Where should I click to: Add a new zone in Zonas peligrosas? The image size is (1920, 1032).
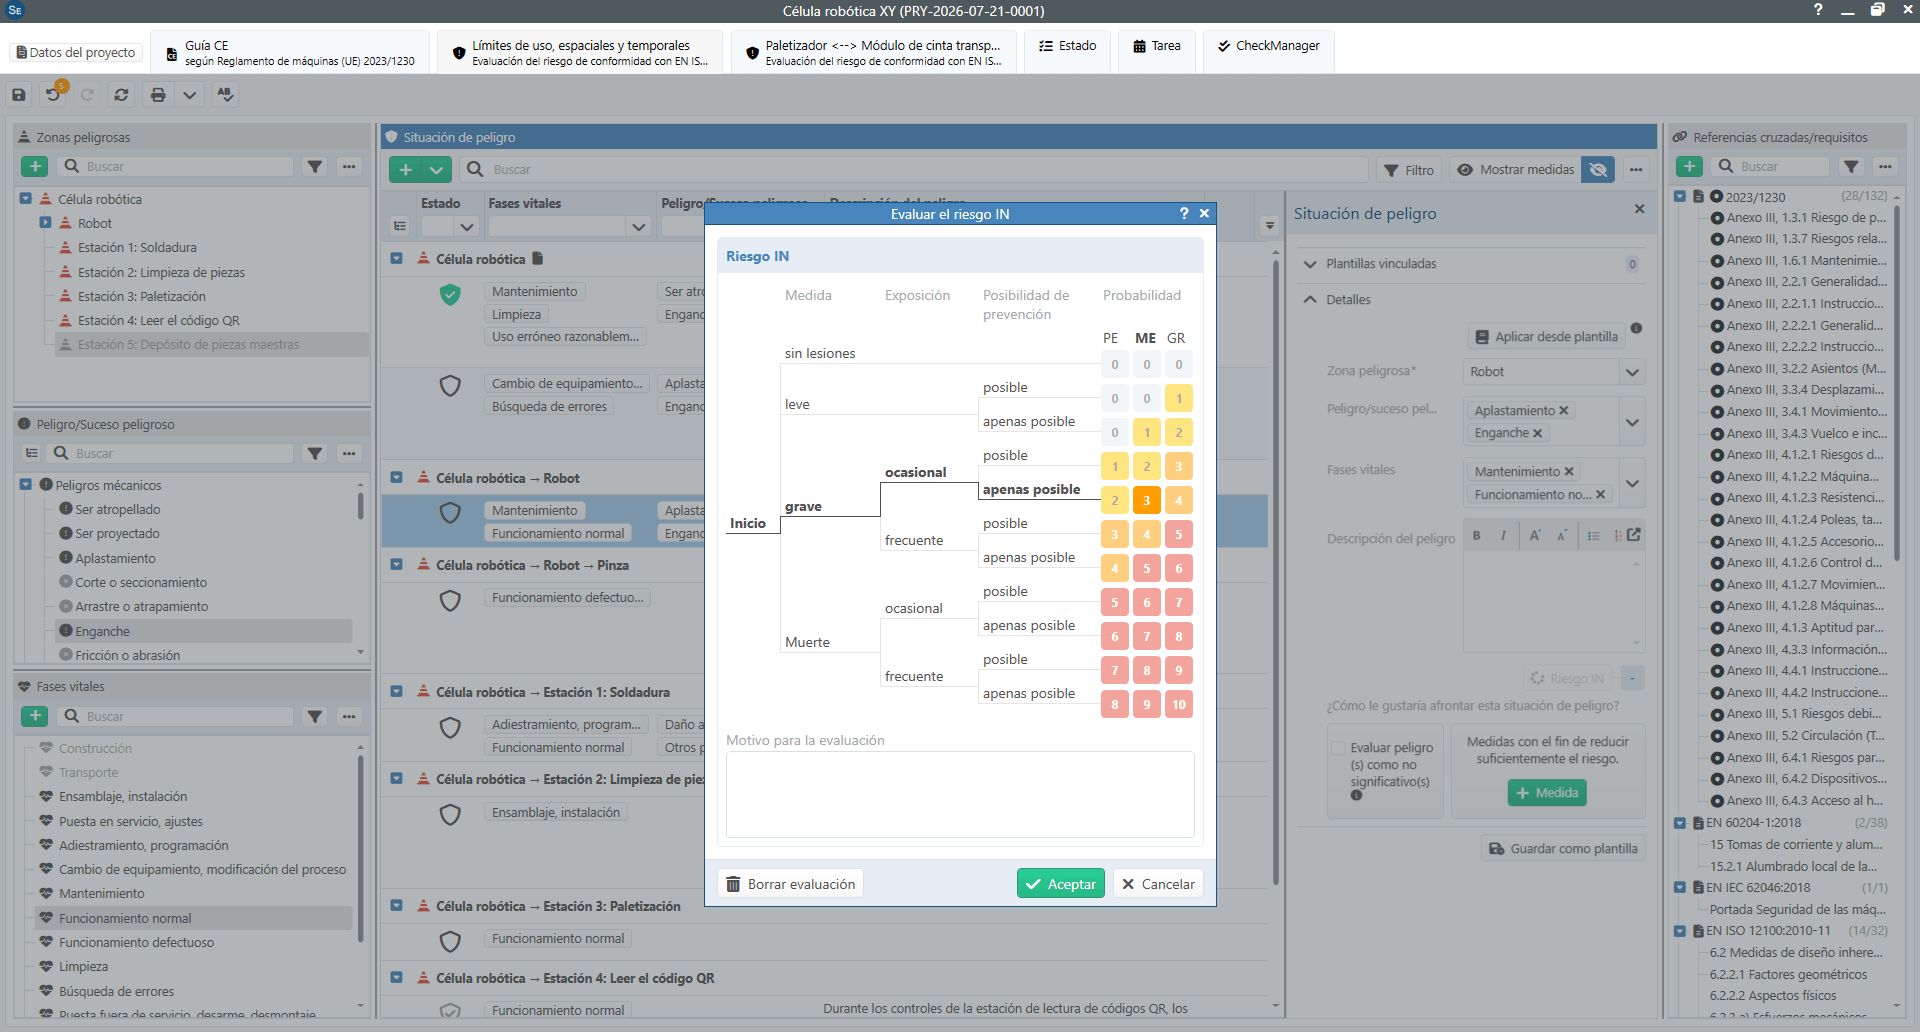(x=35, y=167)
